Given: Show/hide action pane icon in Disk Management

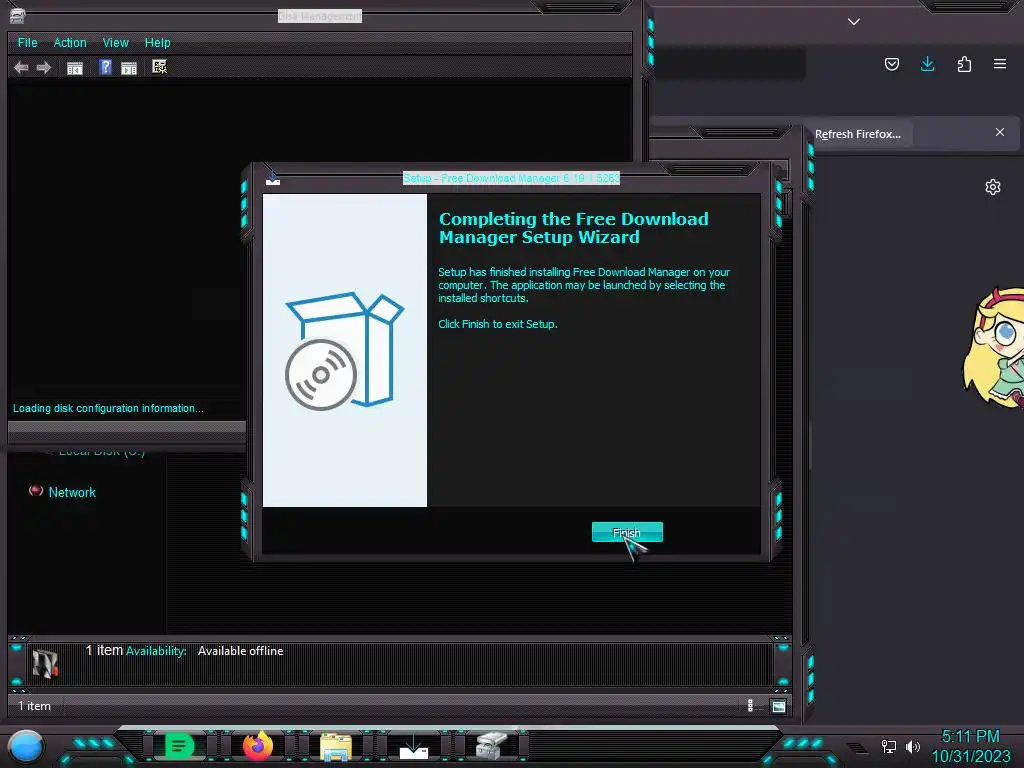Looking at the screenshot, I should tap(129, 68).
